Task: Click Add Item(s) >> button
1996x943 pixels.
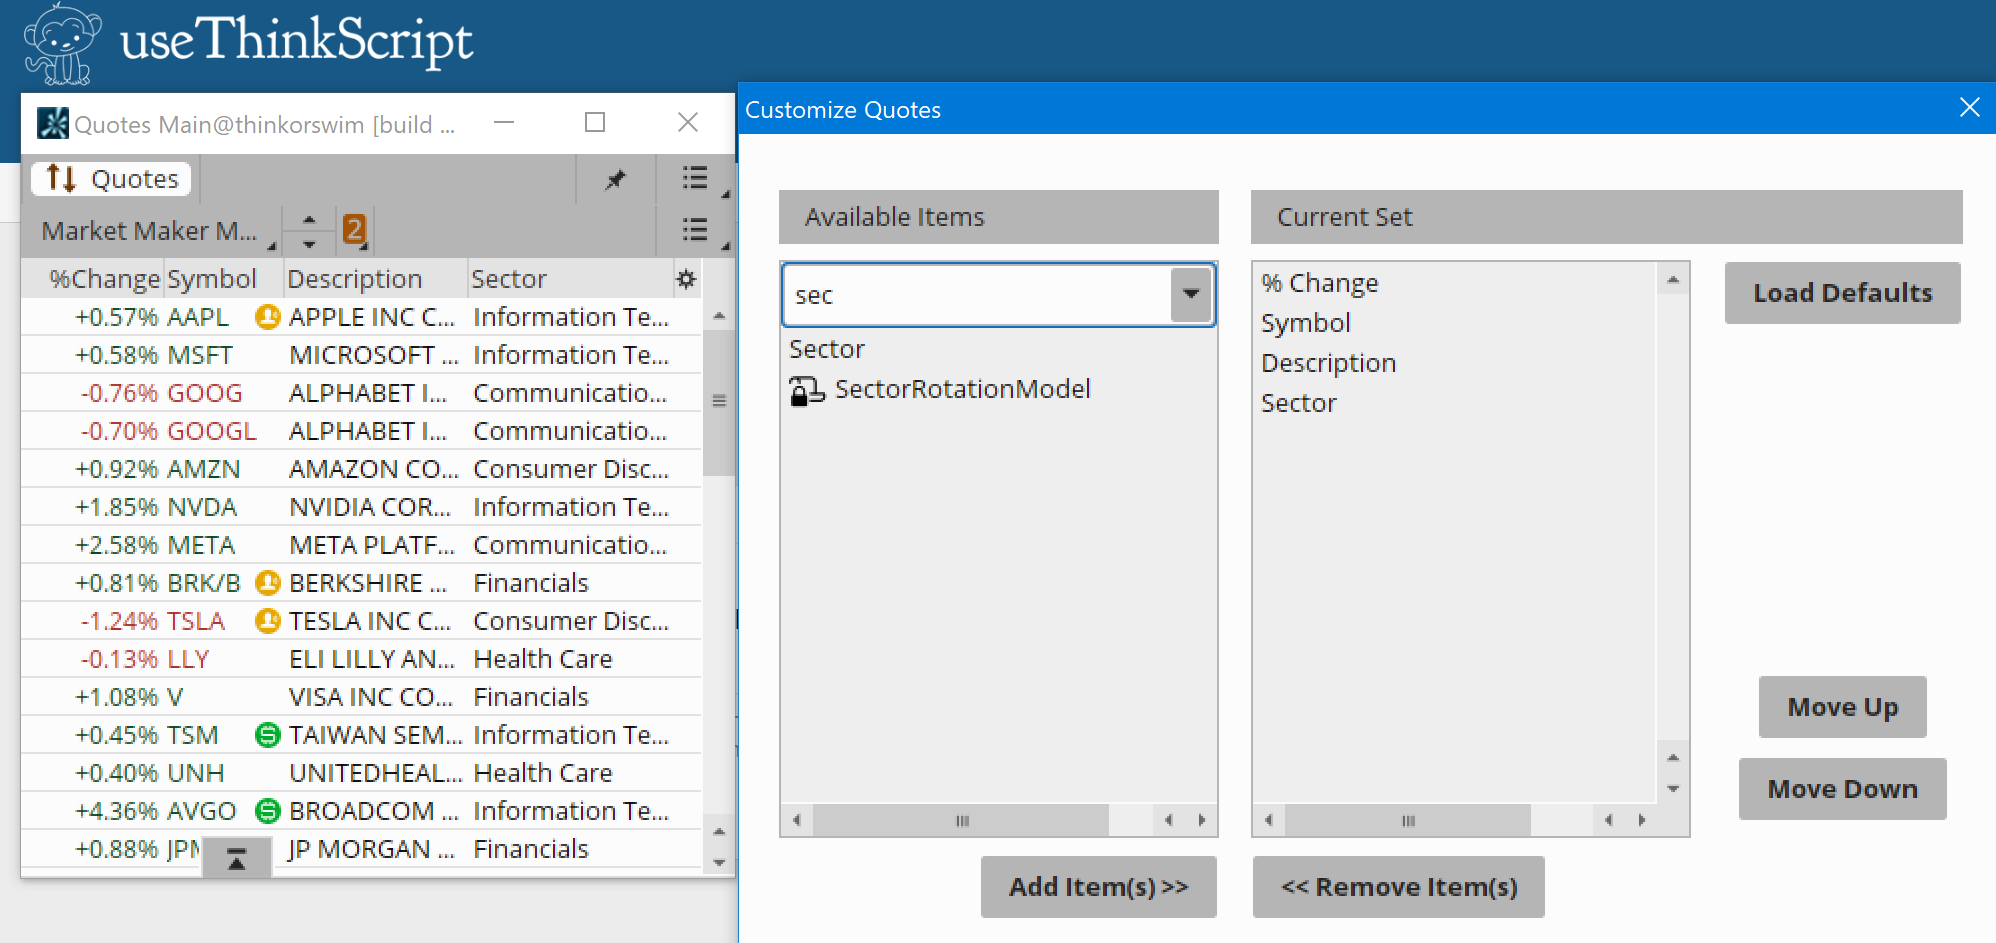Action: (x=1098, y=887)
